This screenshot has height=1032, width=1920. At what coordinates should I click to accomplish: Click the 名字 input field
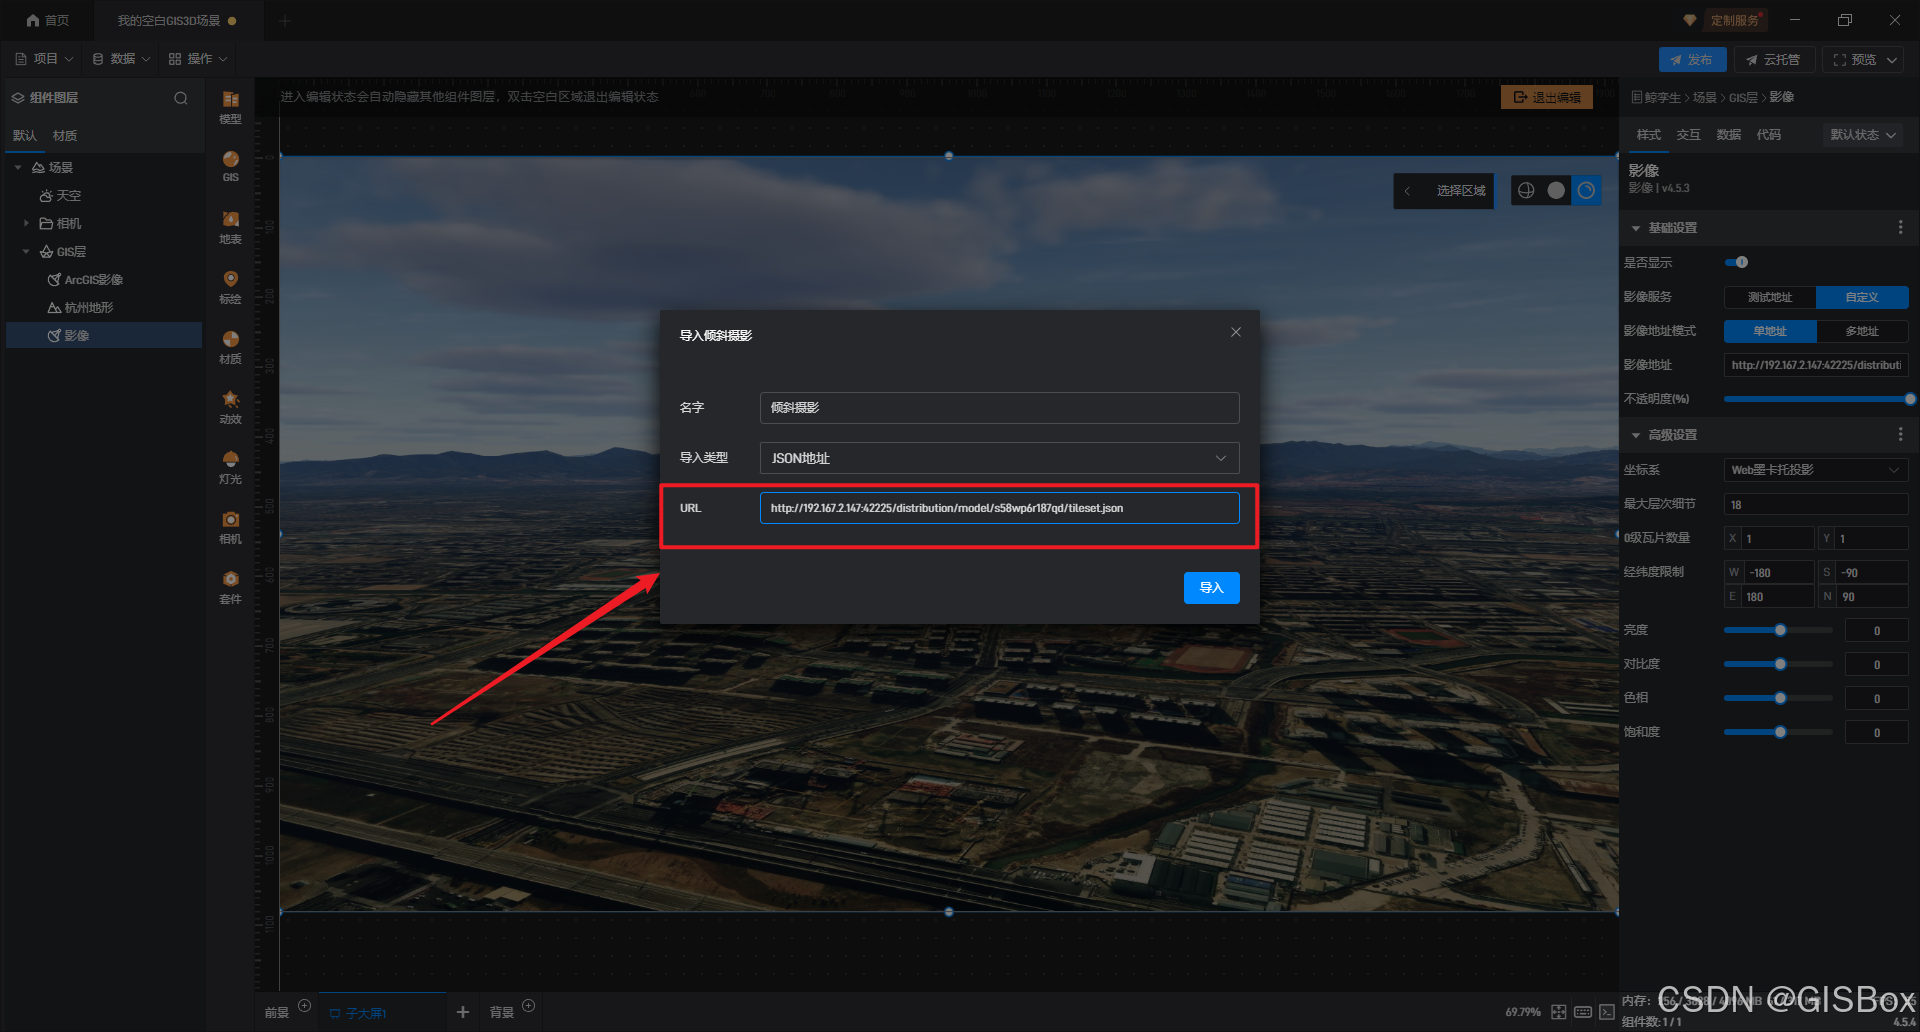click(x=999, y=408)
